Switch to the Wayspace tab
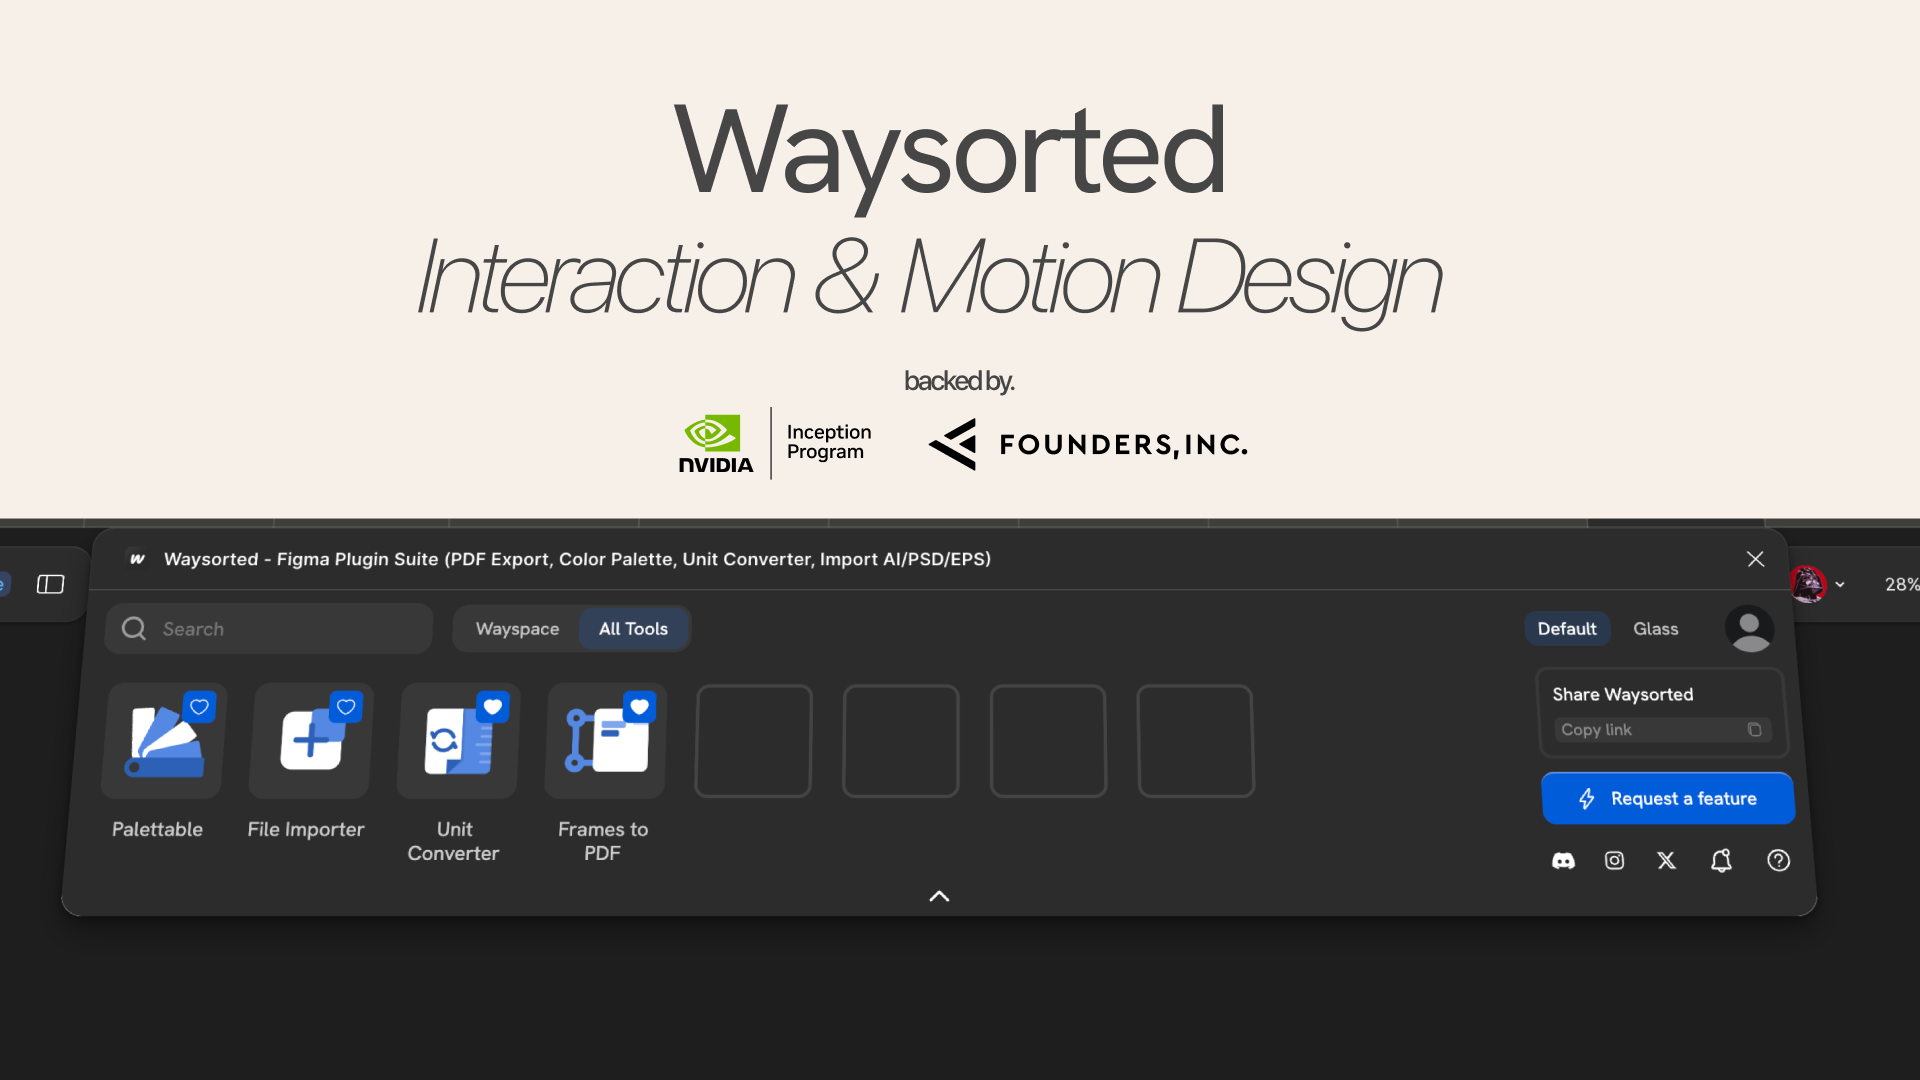 [x=517, y=629]
